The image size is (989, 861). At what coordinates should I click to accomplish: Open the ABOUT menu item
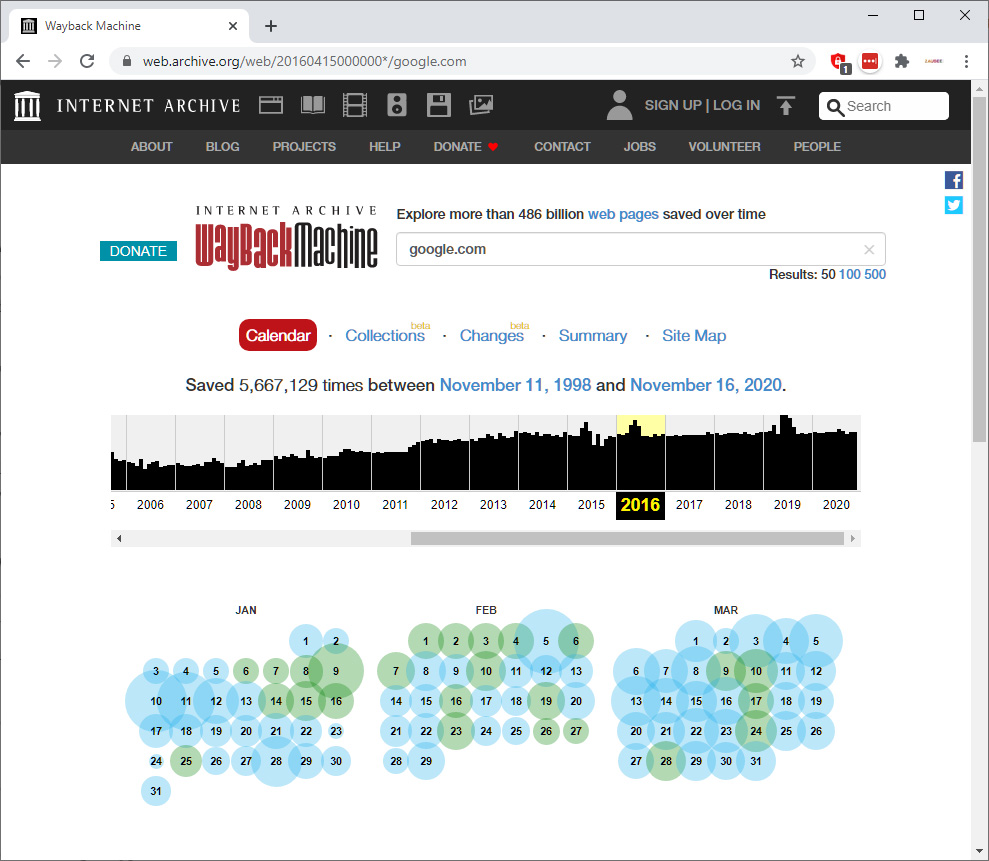click(151, 146)
